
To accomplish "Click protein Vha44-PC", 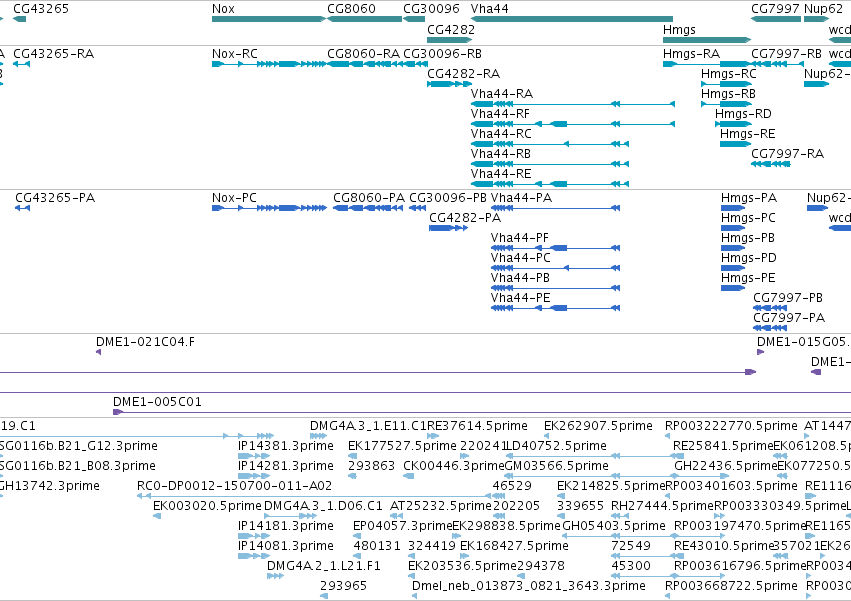I will pos(555,268).
